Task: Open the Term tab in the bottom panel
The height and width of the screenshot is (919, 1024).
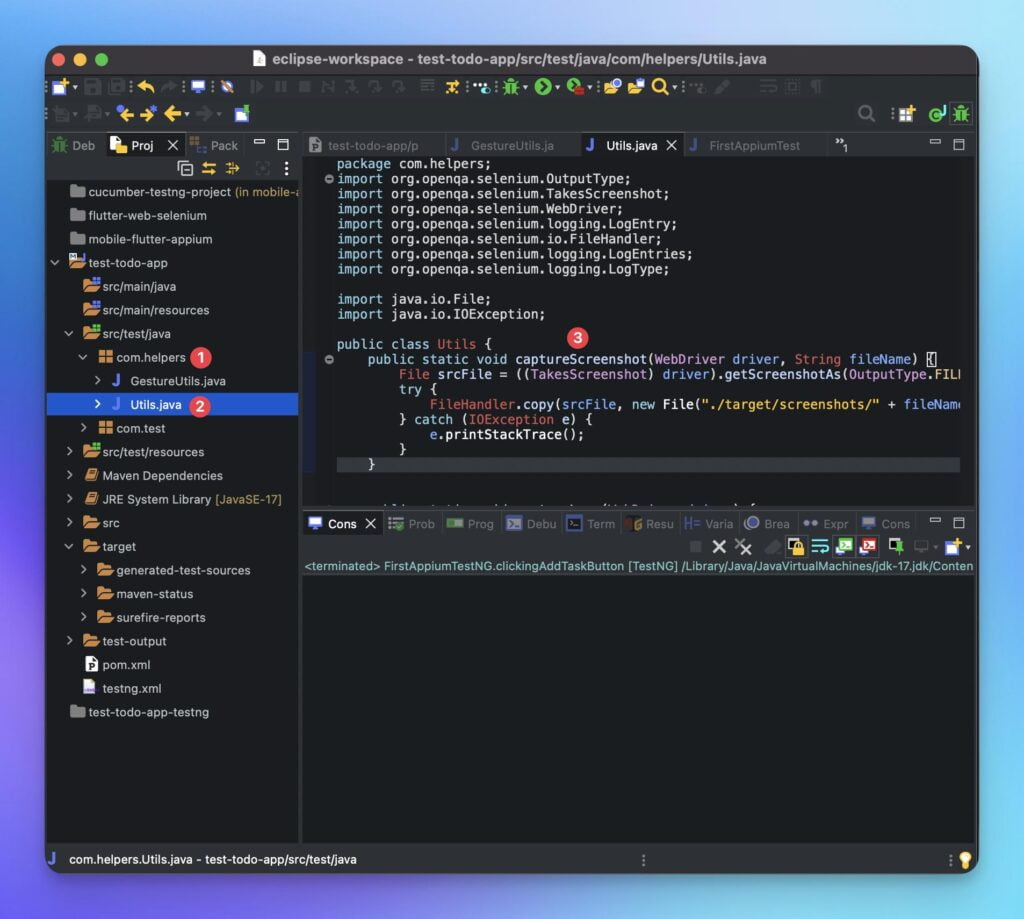Action: (x=591, y=524)
